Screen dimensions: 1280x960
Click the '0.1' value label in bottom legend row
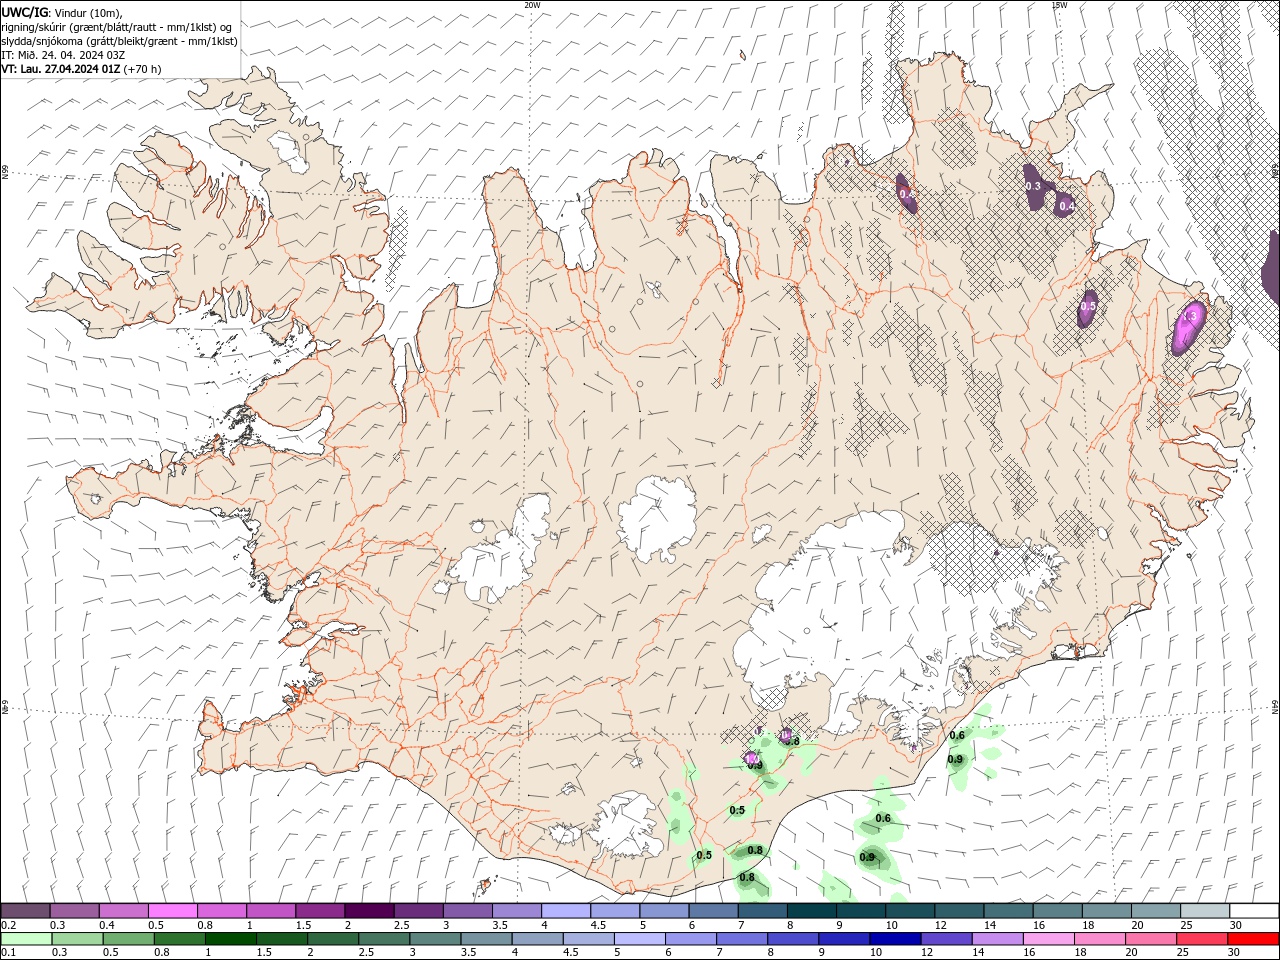[x=8, y=953]
